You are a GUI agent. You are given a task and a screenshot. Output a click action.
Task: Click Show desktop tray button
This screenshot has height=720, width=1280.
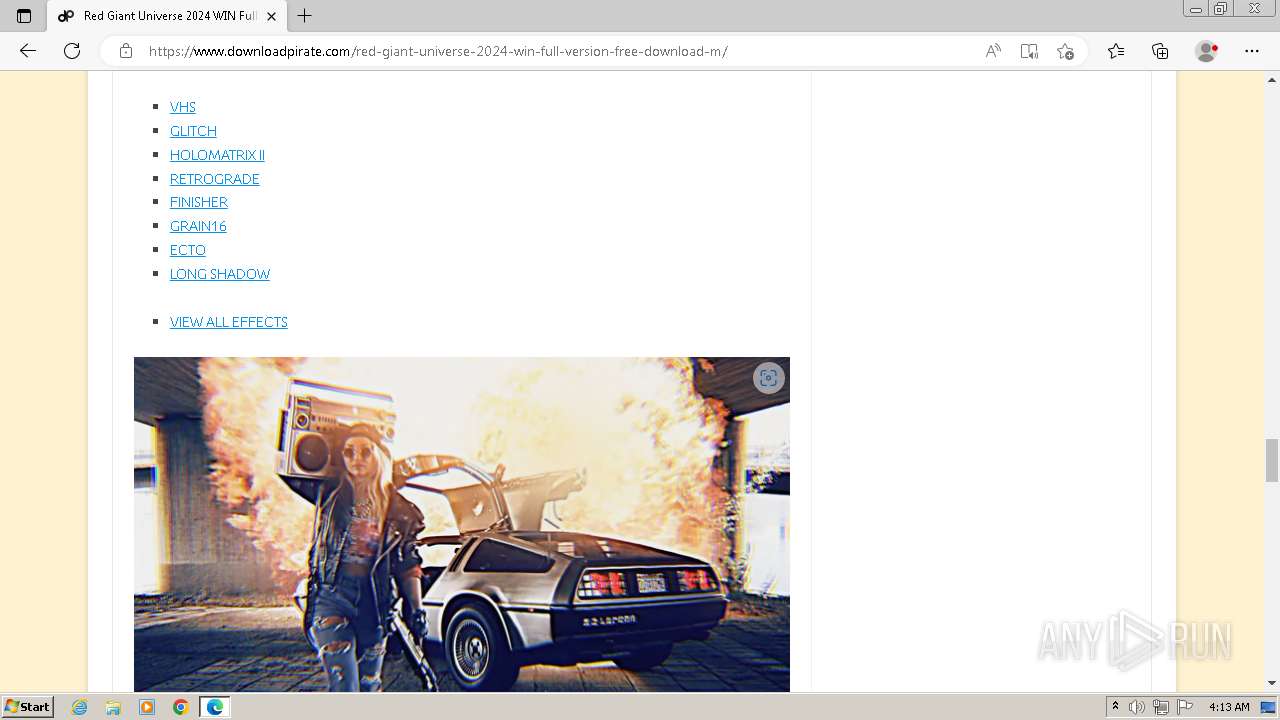(x=1268, y=707)
